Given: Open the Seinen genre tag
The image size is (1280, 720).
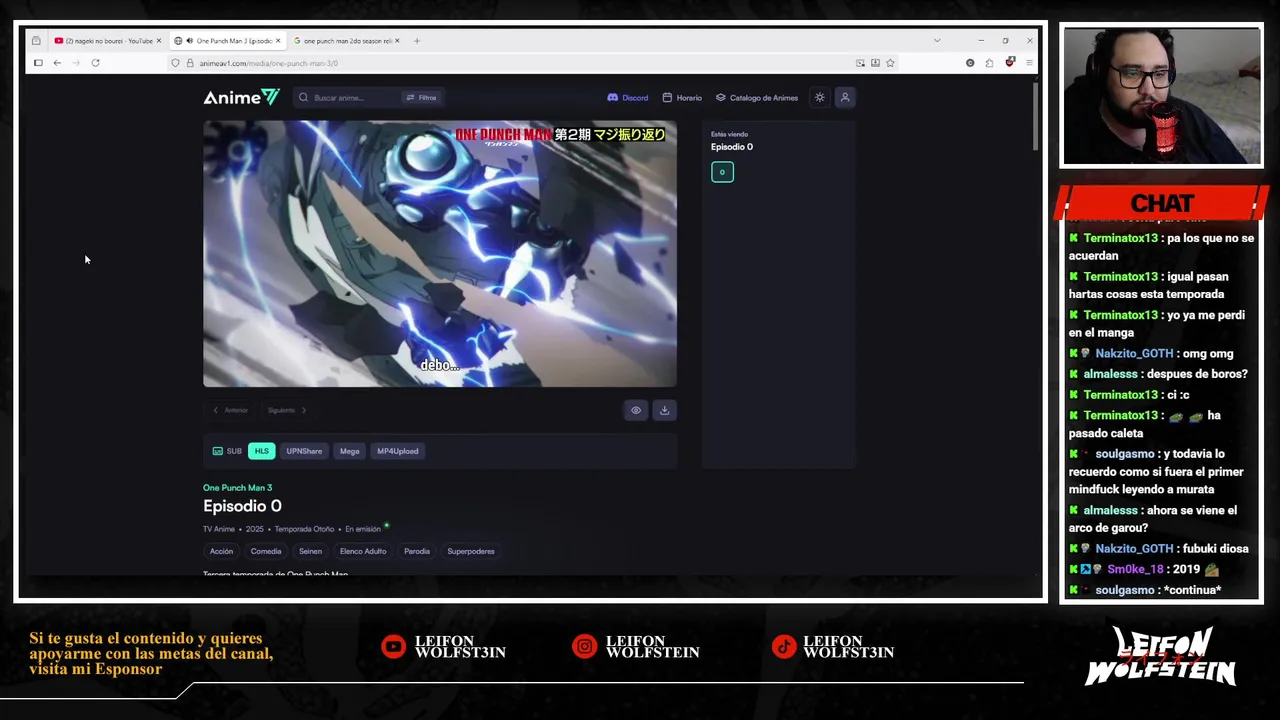Looking at the screenshot, I should [310, 551].
